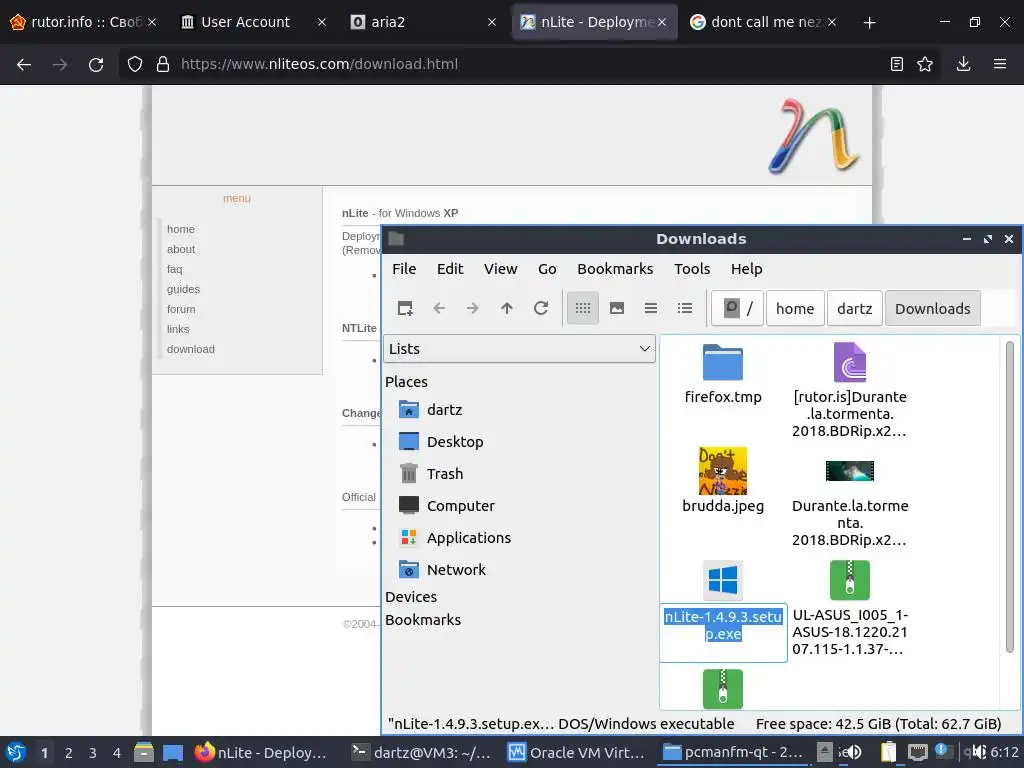1024x768 pixels.
Task: Switch to the aria2 browser tab
Action: coord(423,22)
